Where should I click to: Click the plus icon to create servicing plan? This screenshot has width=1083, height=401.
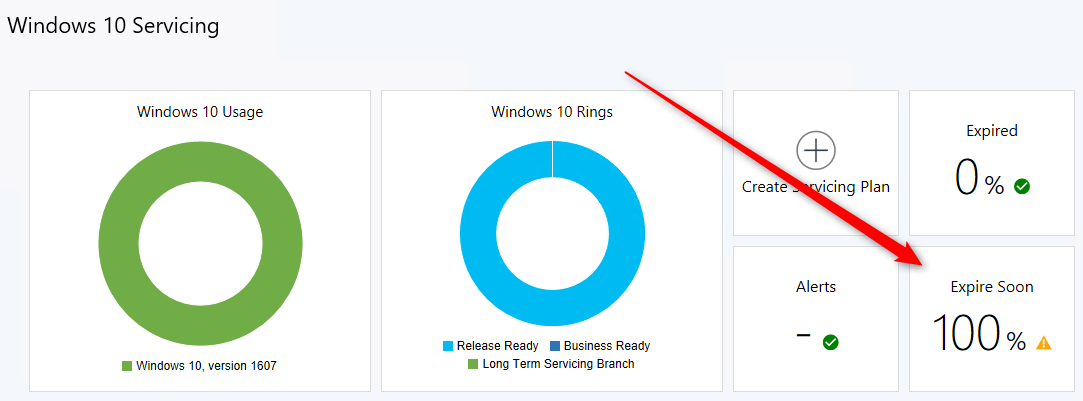click(x=816, y=150)
